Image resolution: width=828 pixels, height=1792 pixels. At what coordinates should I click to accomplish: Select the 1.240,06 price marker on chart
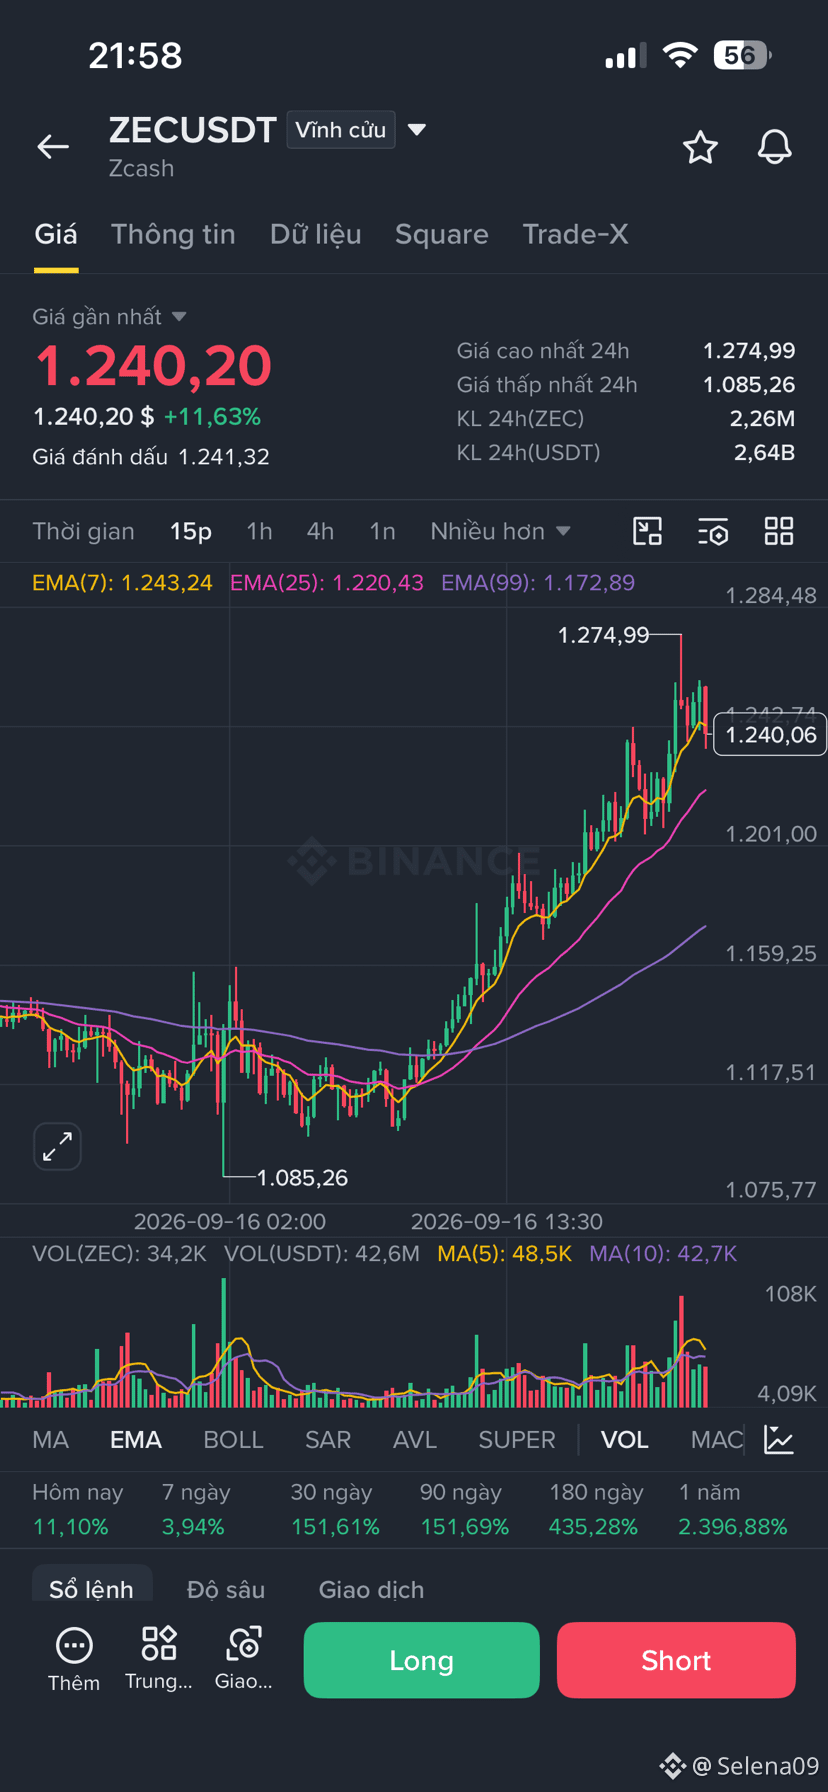[x=769, y=735]
